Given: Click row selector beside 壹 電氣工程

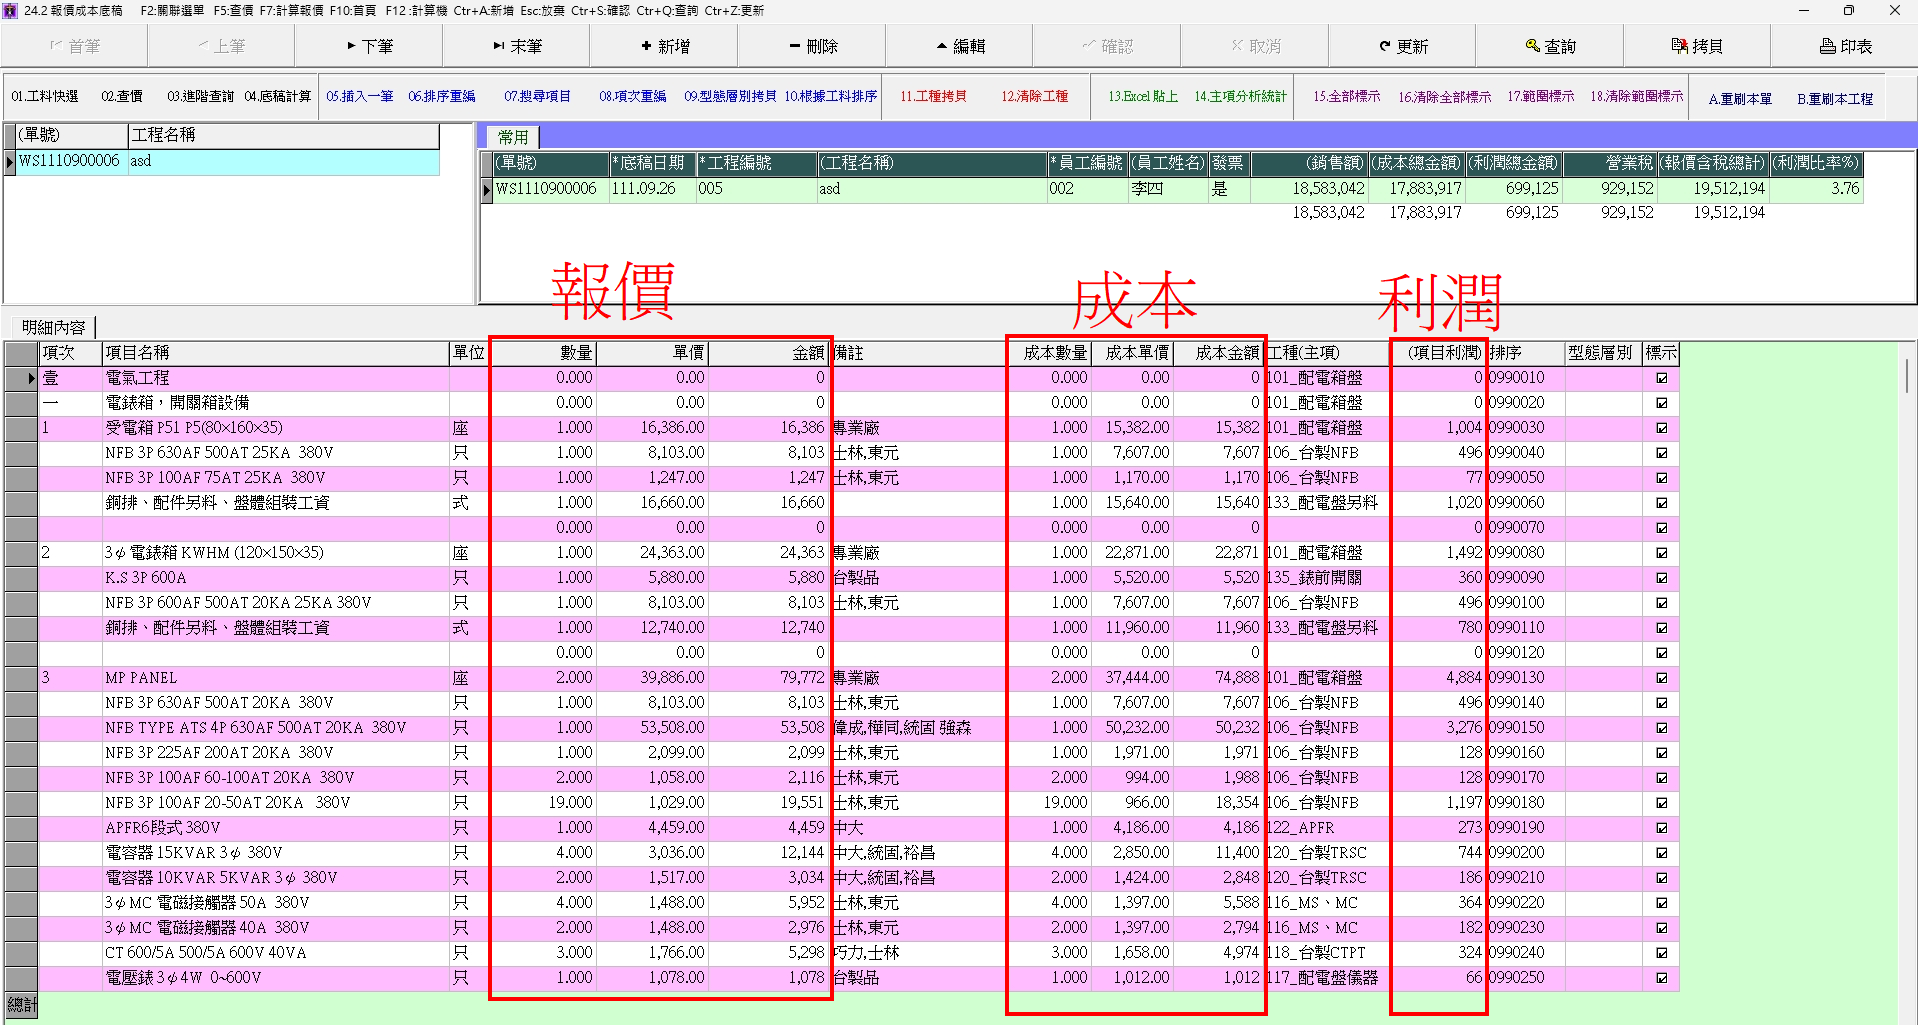Looking at the screenshot, I should pyautogui.click(x=21, y=378).
